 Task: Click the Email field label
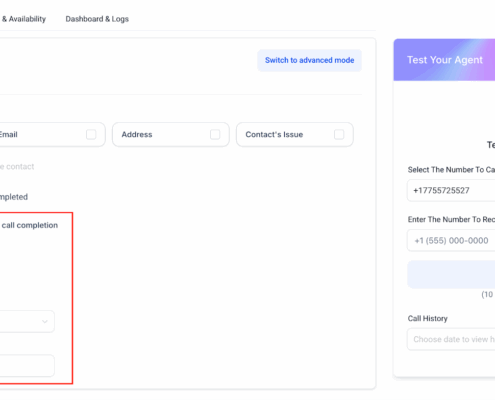coord(8,134)
